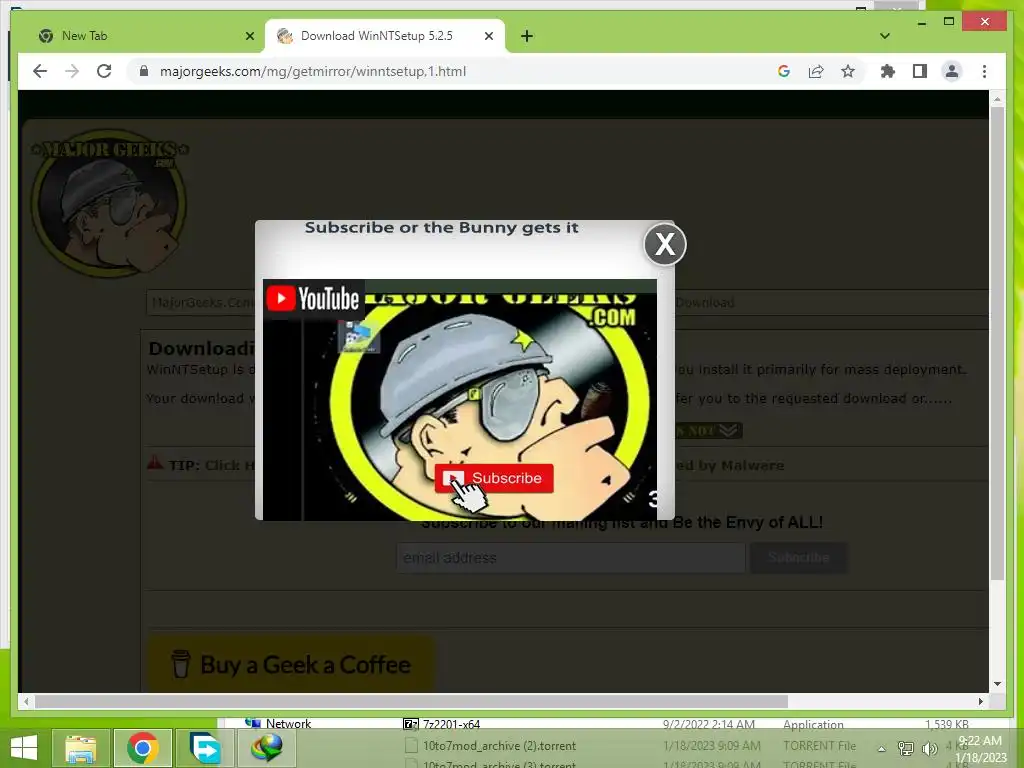1024x768 pixels.
Task: Close the Download WinNTSetup tab
Action: (x=488, y=36)
